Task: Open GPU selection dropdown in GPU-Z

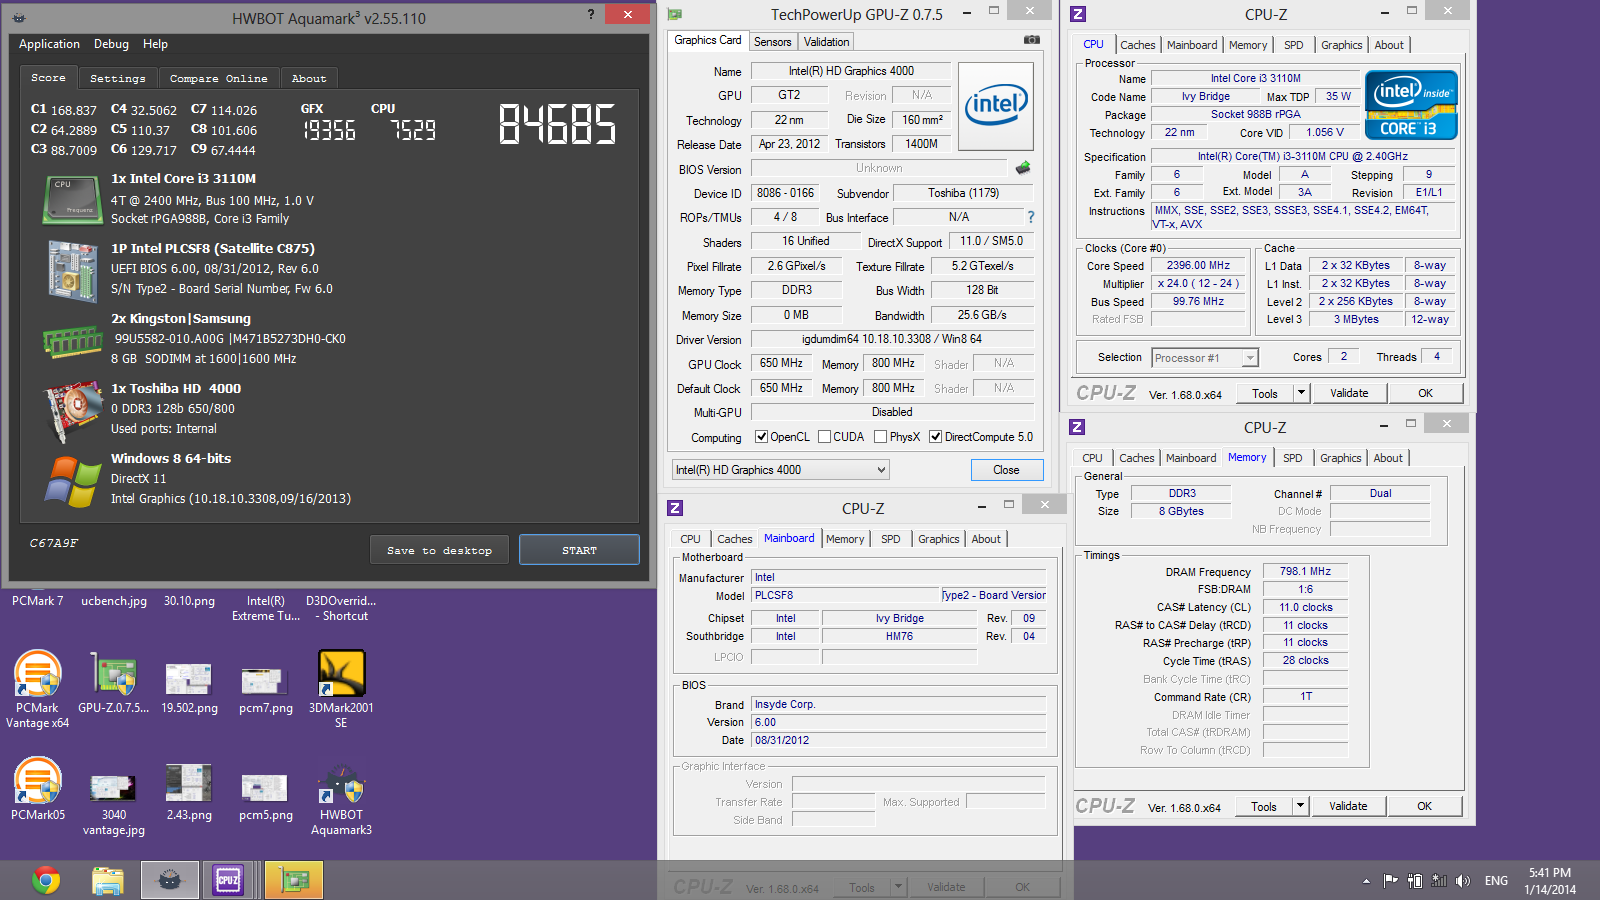Action: pyautogui.click(x=780, y=470)
